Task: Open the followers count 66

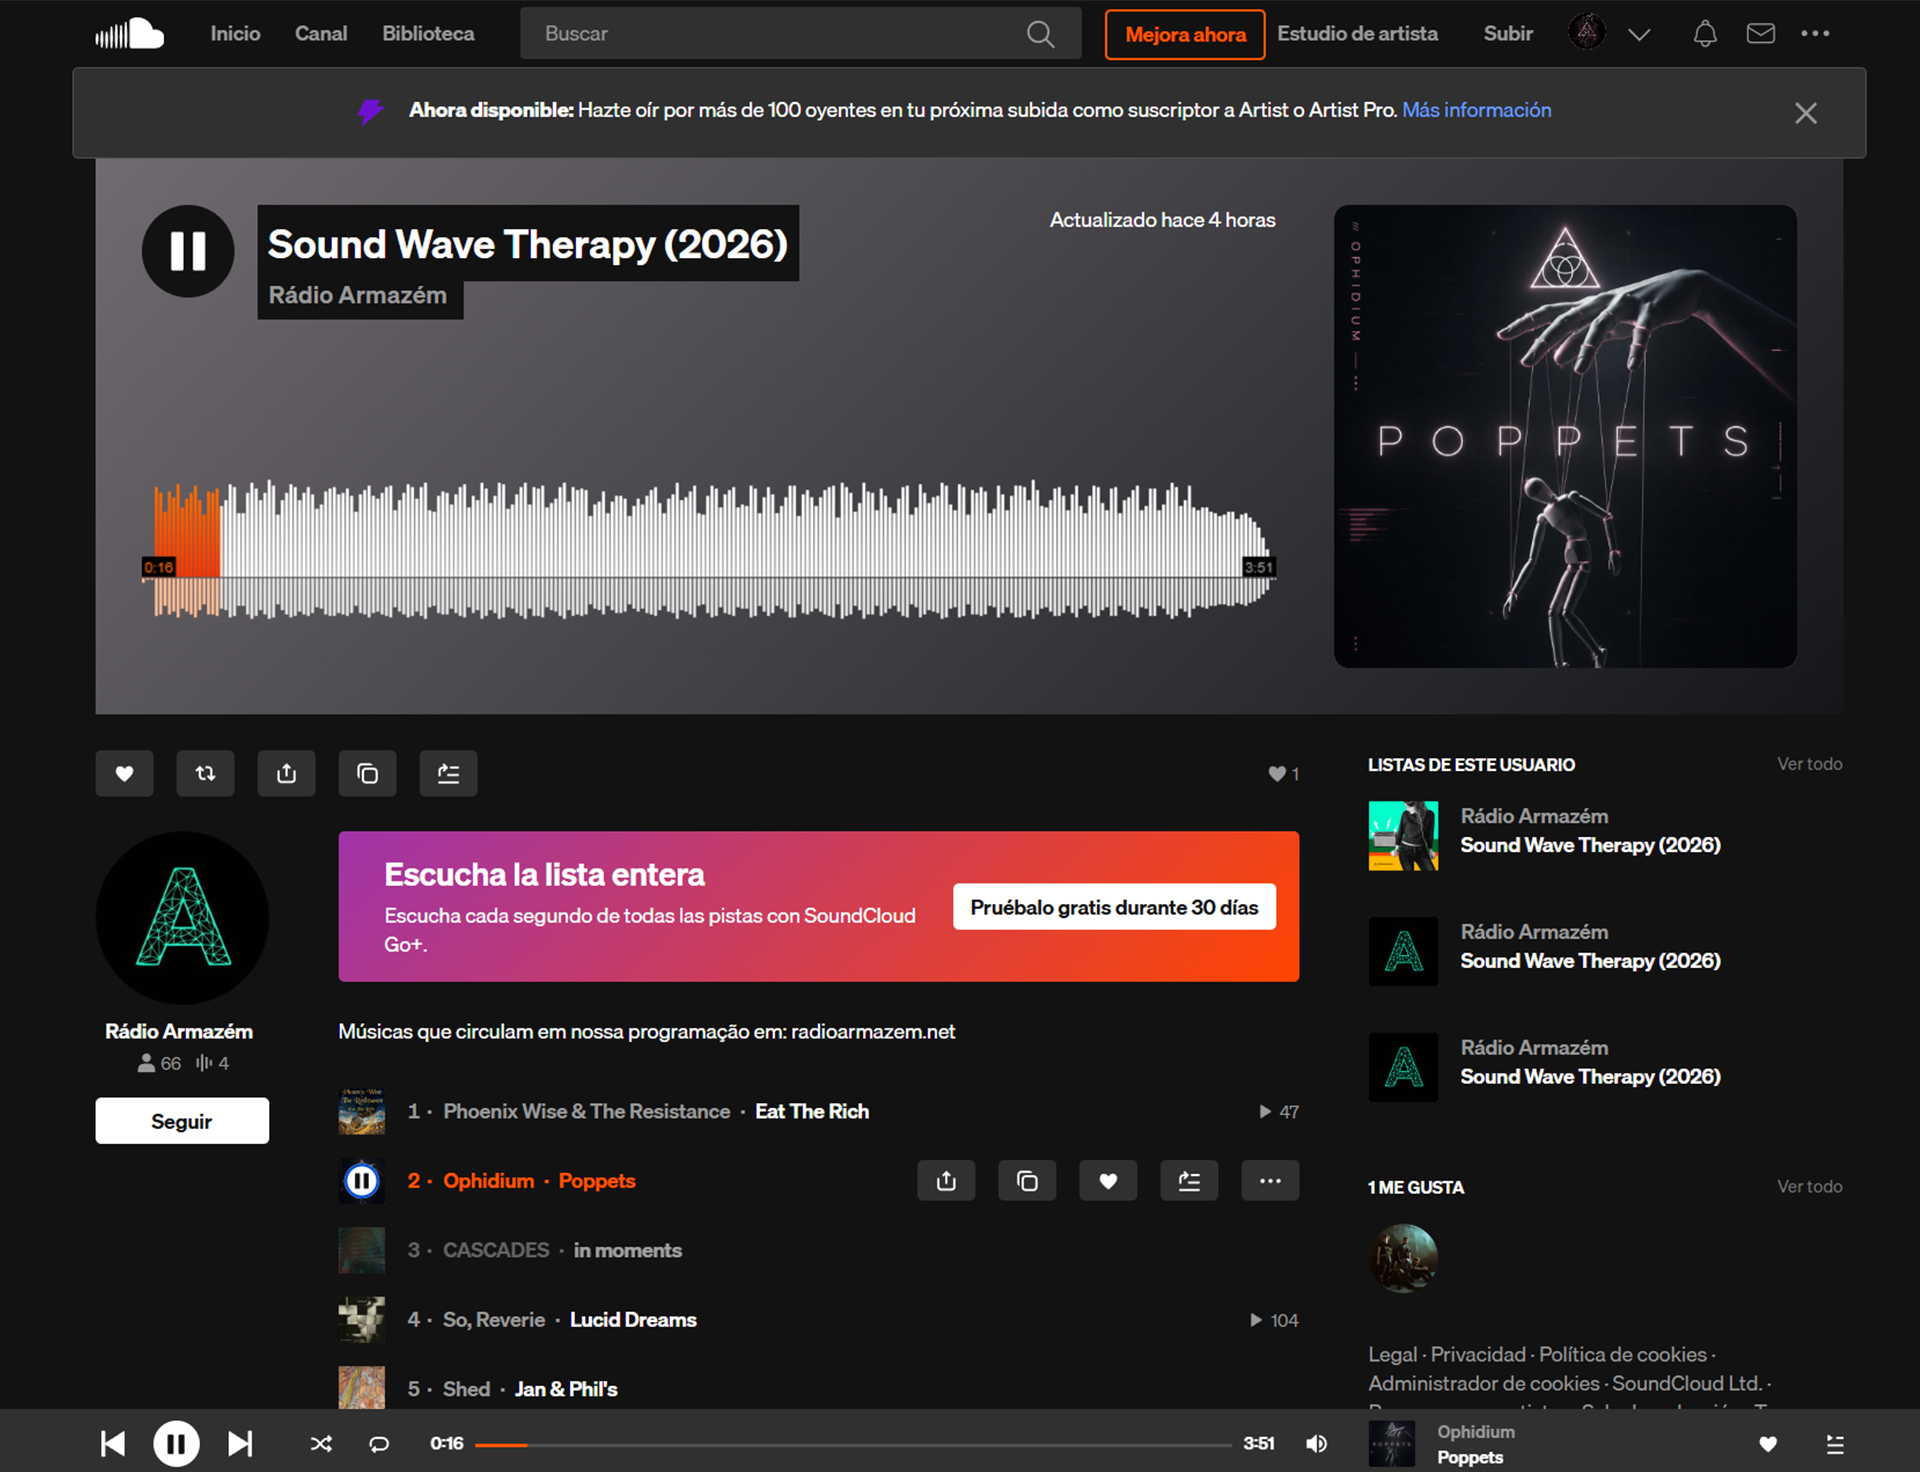Action: [x=160, y=1063]
